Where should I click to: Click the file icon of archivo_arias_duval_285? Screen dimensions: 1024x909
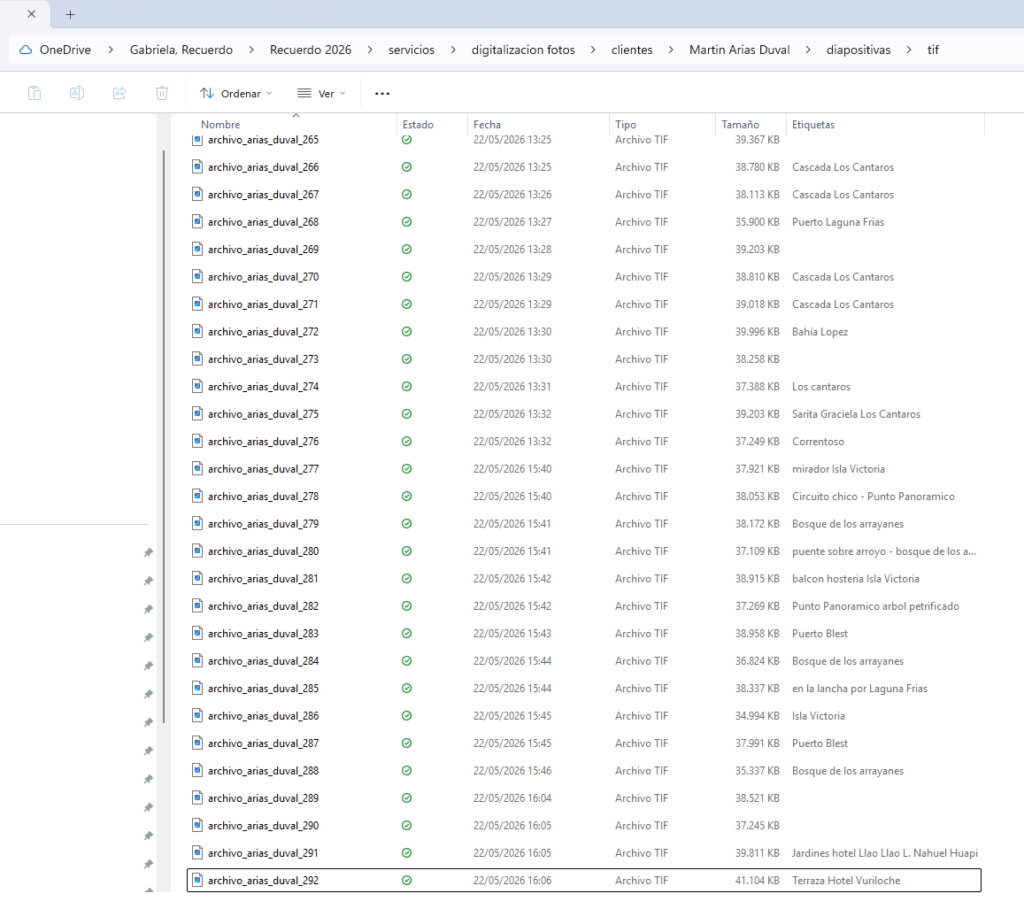[197, 688]
